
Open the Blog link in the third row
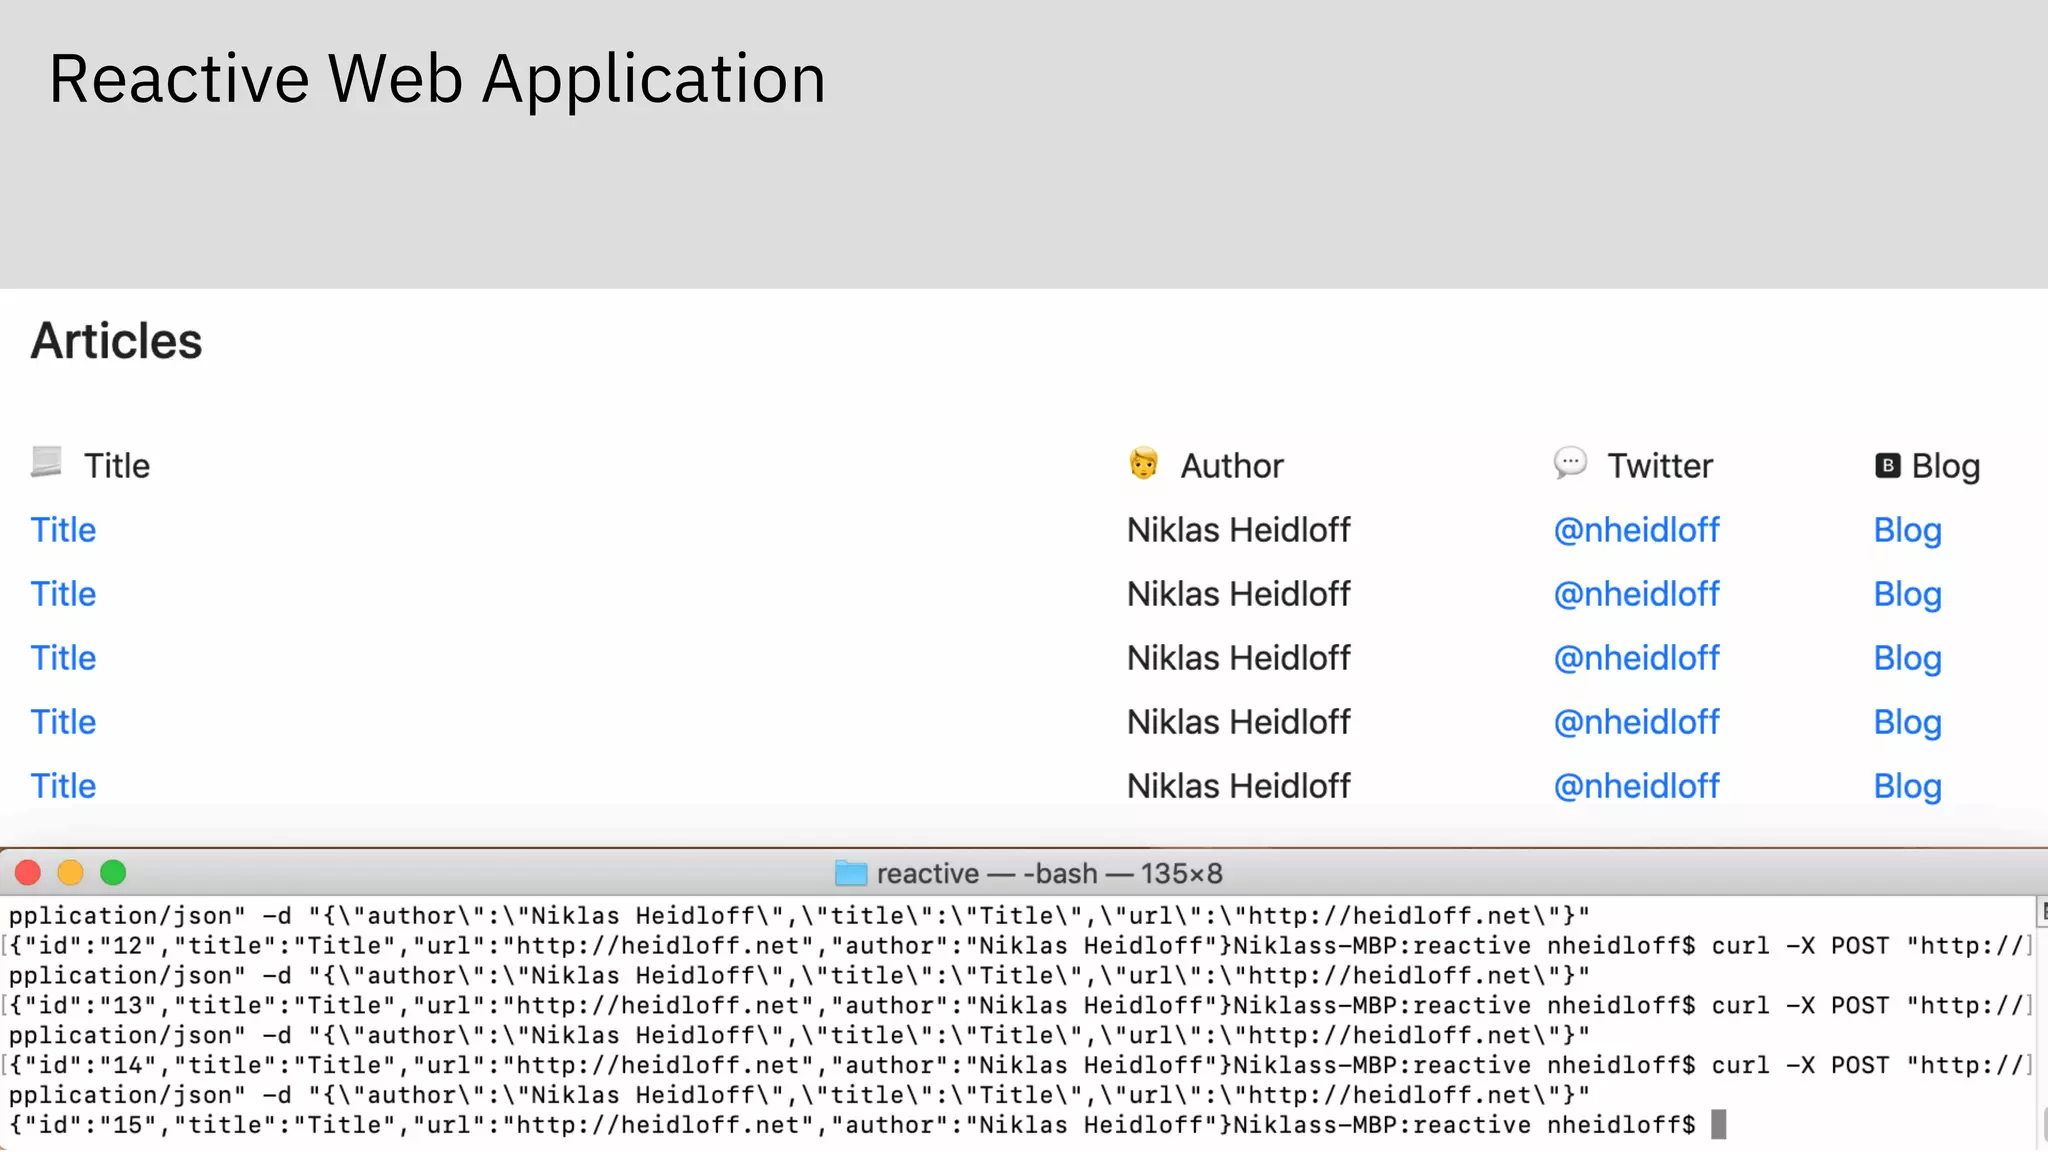pyautogui.click(x=1907, y=659)
